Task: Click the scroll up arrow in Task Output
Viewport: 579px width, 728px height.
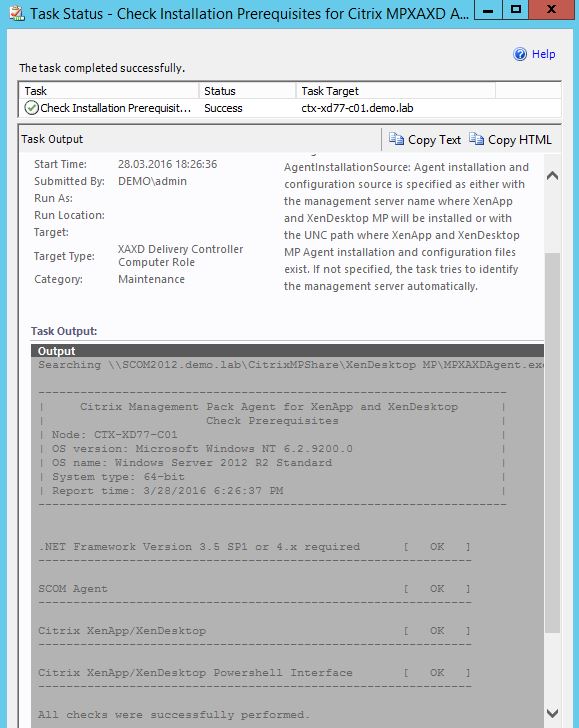Action: tap(552, 176)
